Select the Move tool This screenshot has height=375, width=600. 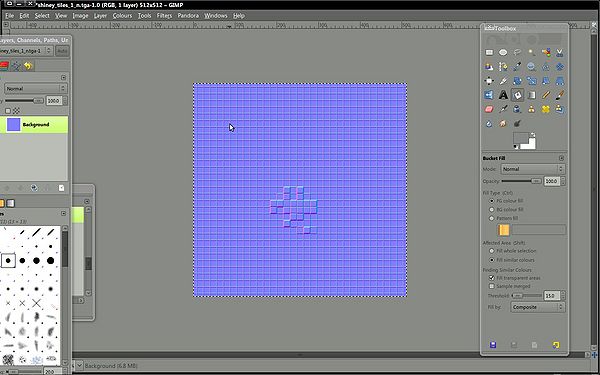click(560, 67)
